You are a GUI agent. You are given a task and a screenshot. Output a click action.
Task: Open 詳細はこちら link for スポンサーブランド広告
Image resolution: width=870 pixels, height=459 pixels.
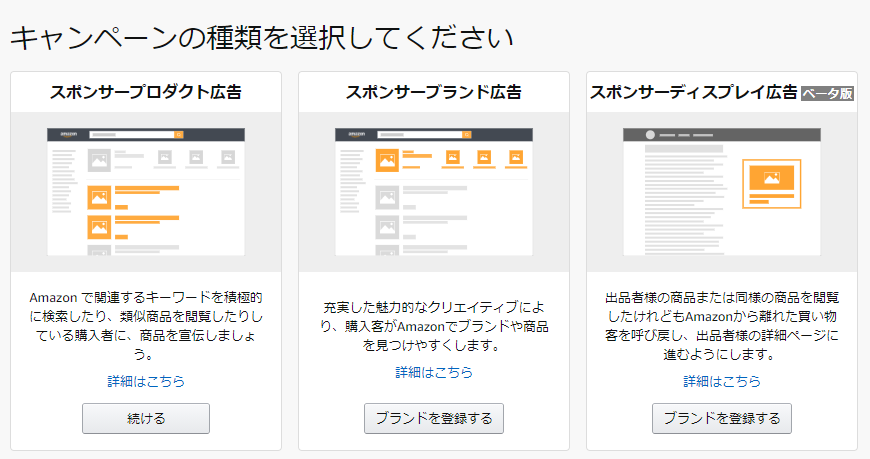(x=434, y=372)
